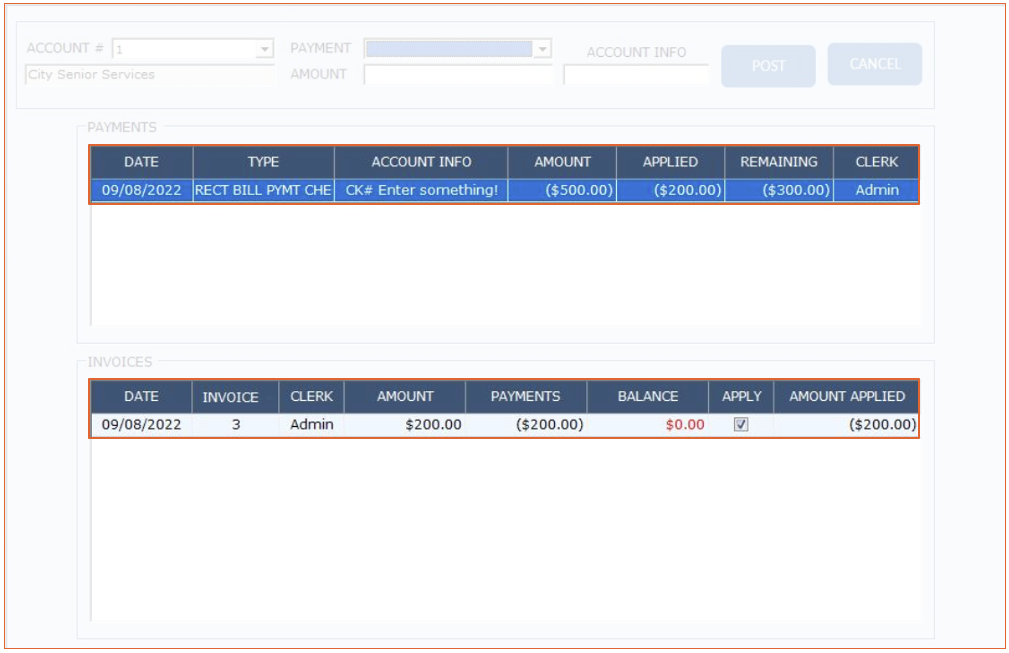Screen dimensions: 1009x653
Task: Click the BALANCE column header in Invoices
Action: (647, 397)
